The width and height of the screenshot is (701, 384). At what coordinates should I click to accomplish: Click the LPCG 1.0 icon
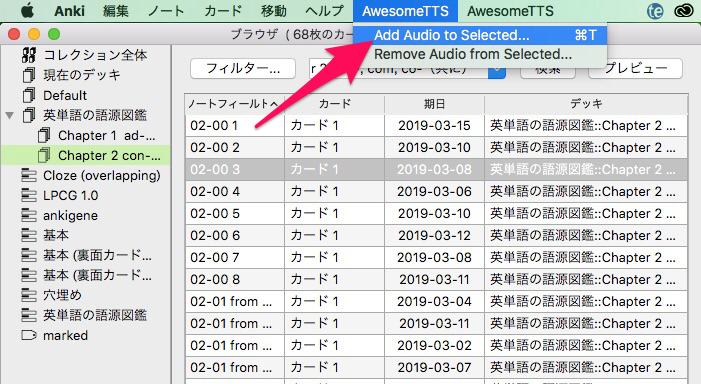click(29, 195)
